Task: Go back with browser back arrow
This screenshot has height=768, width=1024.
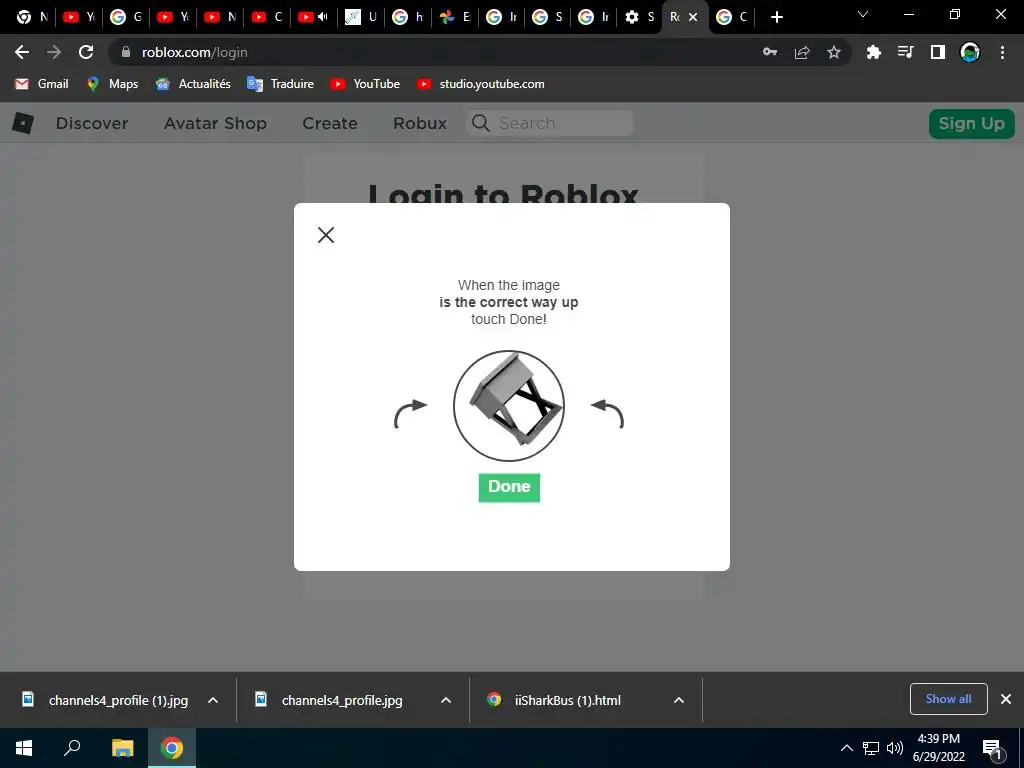Action: (22, 52)
